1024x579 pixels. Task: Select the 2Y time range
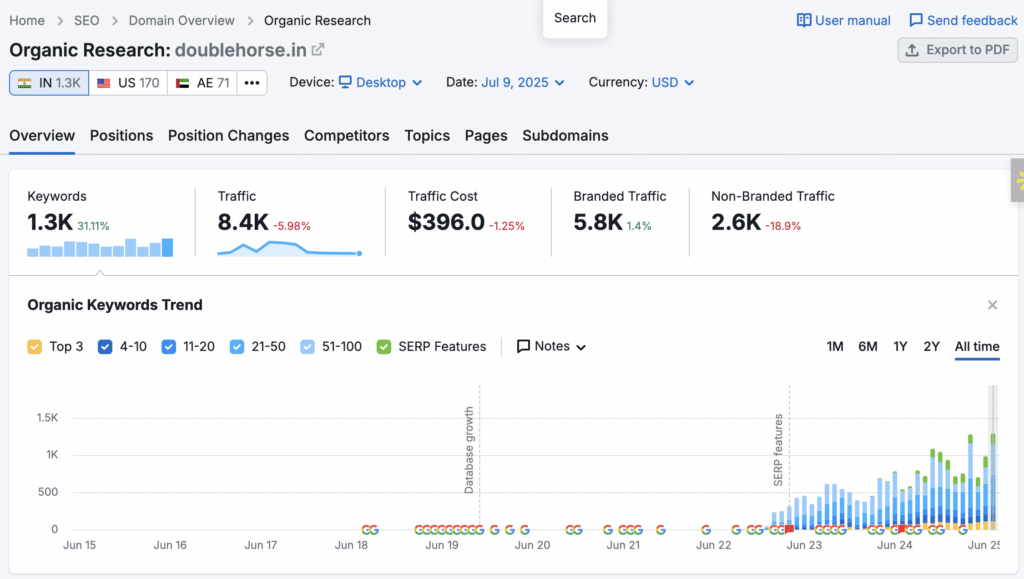click(931, 346)
